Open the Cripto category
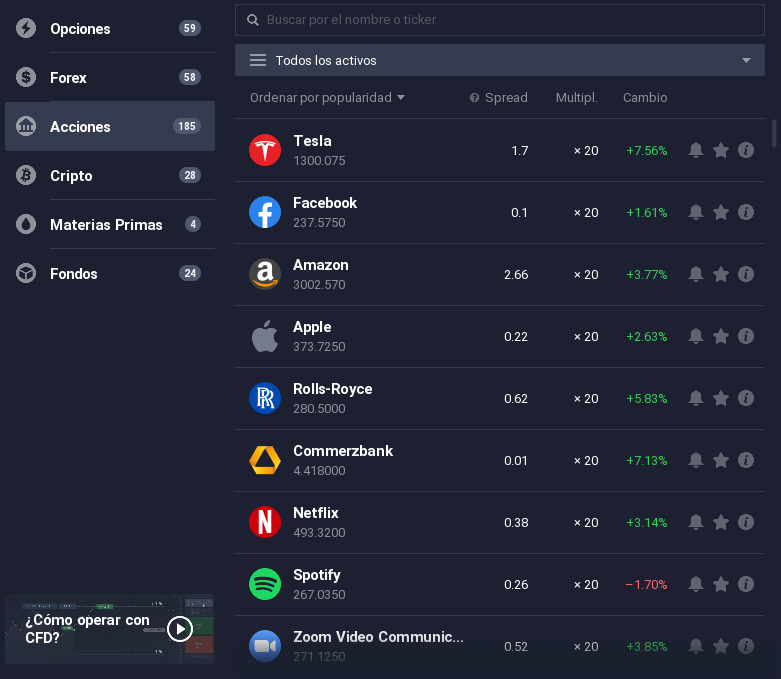The image size is (781, 679). 110,175
